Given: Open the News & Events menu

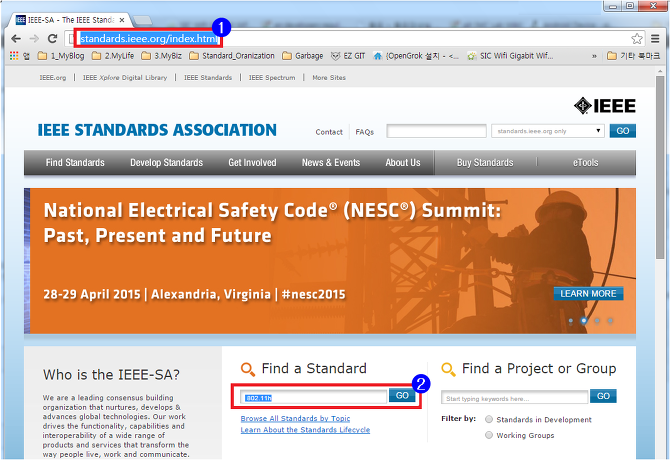Looking at the screenshot, I should (x=331, y=163).
